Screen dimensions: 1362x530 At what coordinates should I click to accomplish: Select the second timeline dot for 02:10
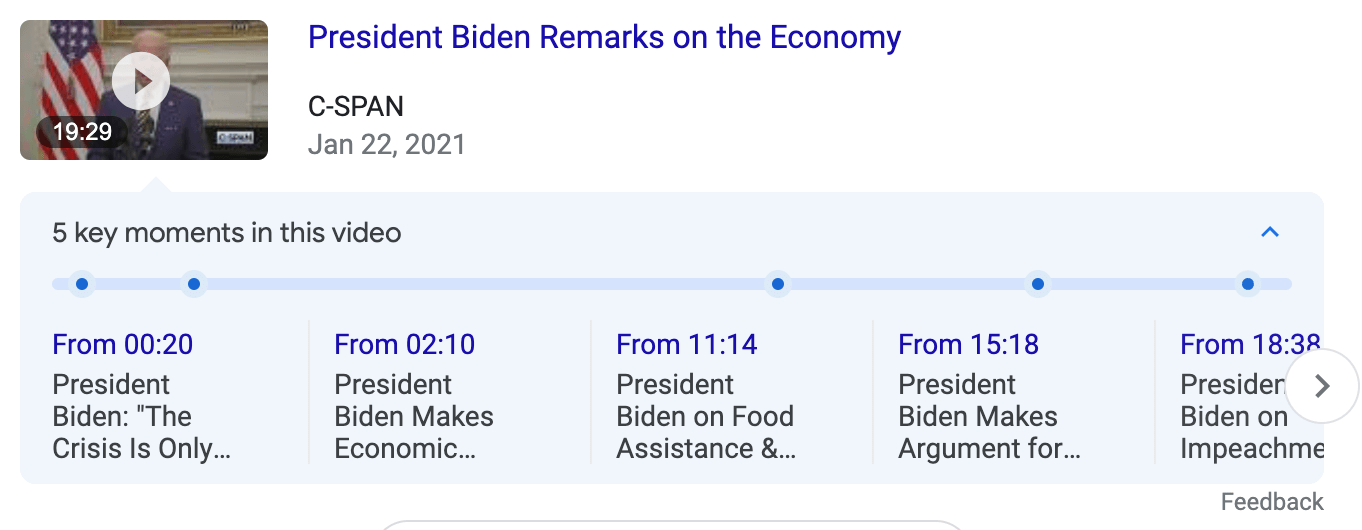[194, 285]
